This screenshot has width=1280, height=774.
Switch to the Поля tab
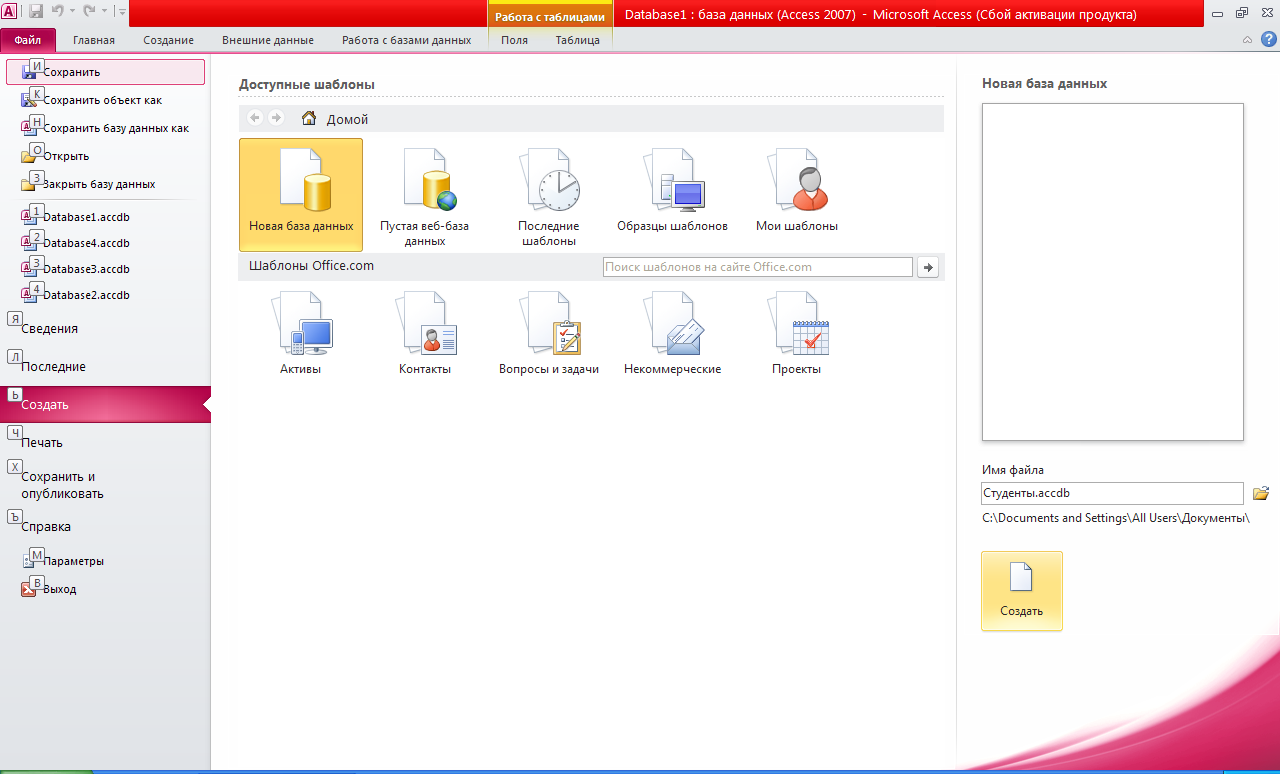point(515,40)
